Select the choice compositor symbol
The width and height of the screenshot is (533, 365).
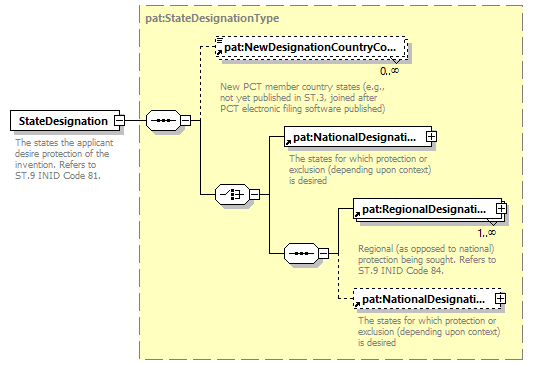point(233,194)
